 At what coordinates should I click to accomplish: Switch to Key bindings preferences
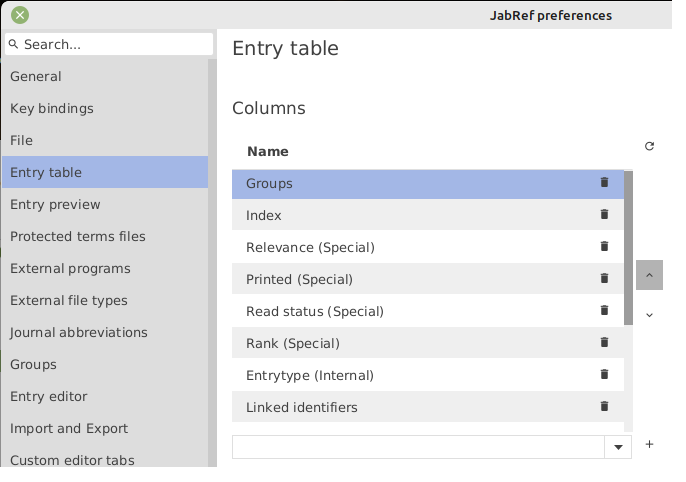click(x=52, y=108)
